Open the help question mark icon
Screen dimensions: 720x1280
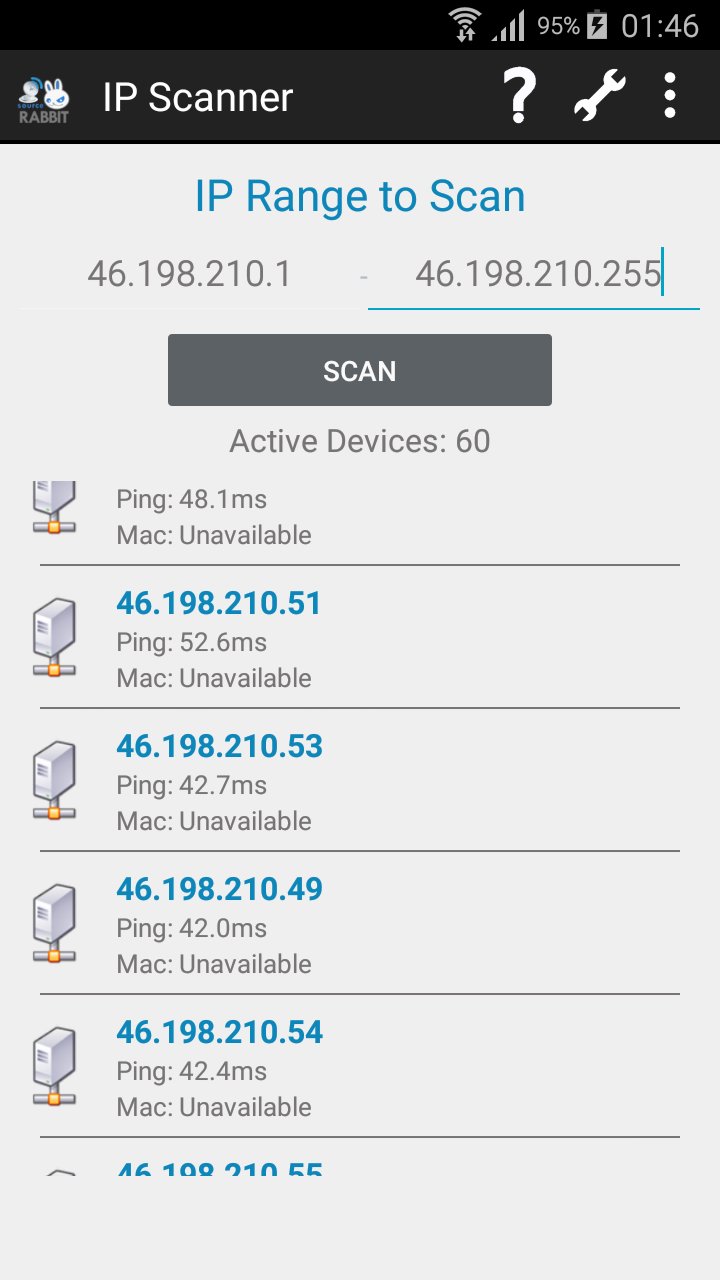(519, 96)
